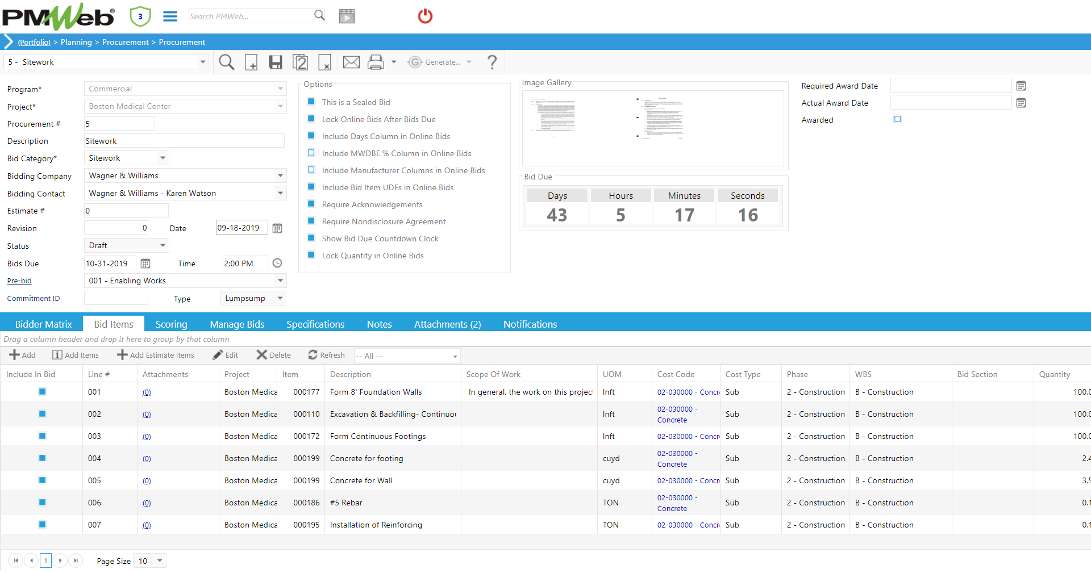Screen dimensions: 1091x572
Task: Click the (Portfolio) breadcrumb link
Action: tap(34, 42)
